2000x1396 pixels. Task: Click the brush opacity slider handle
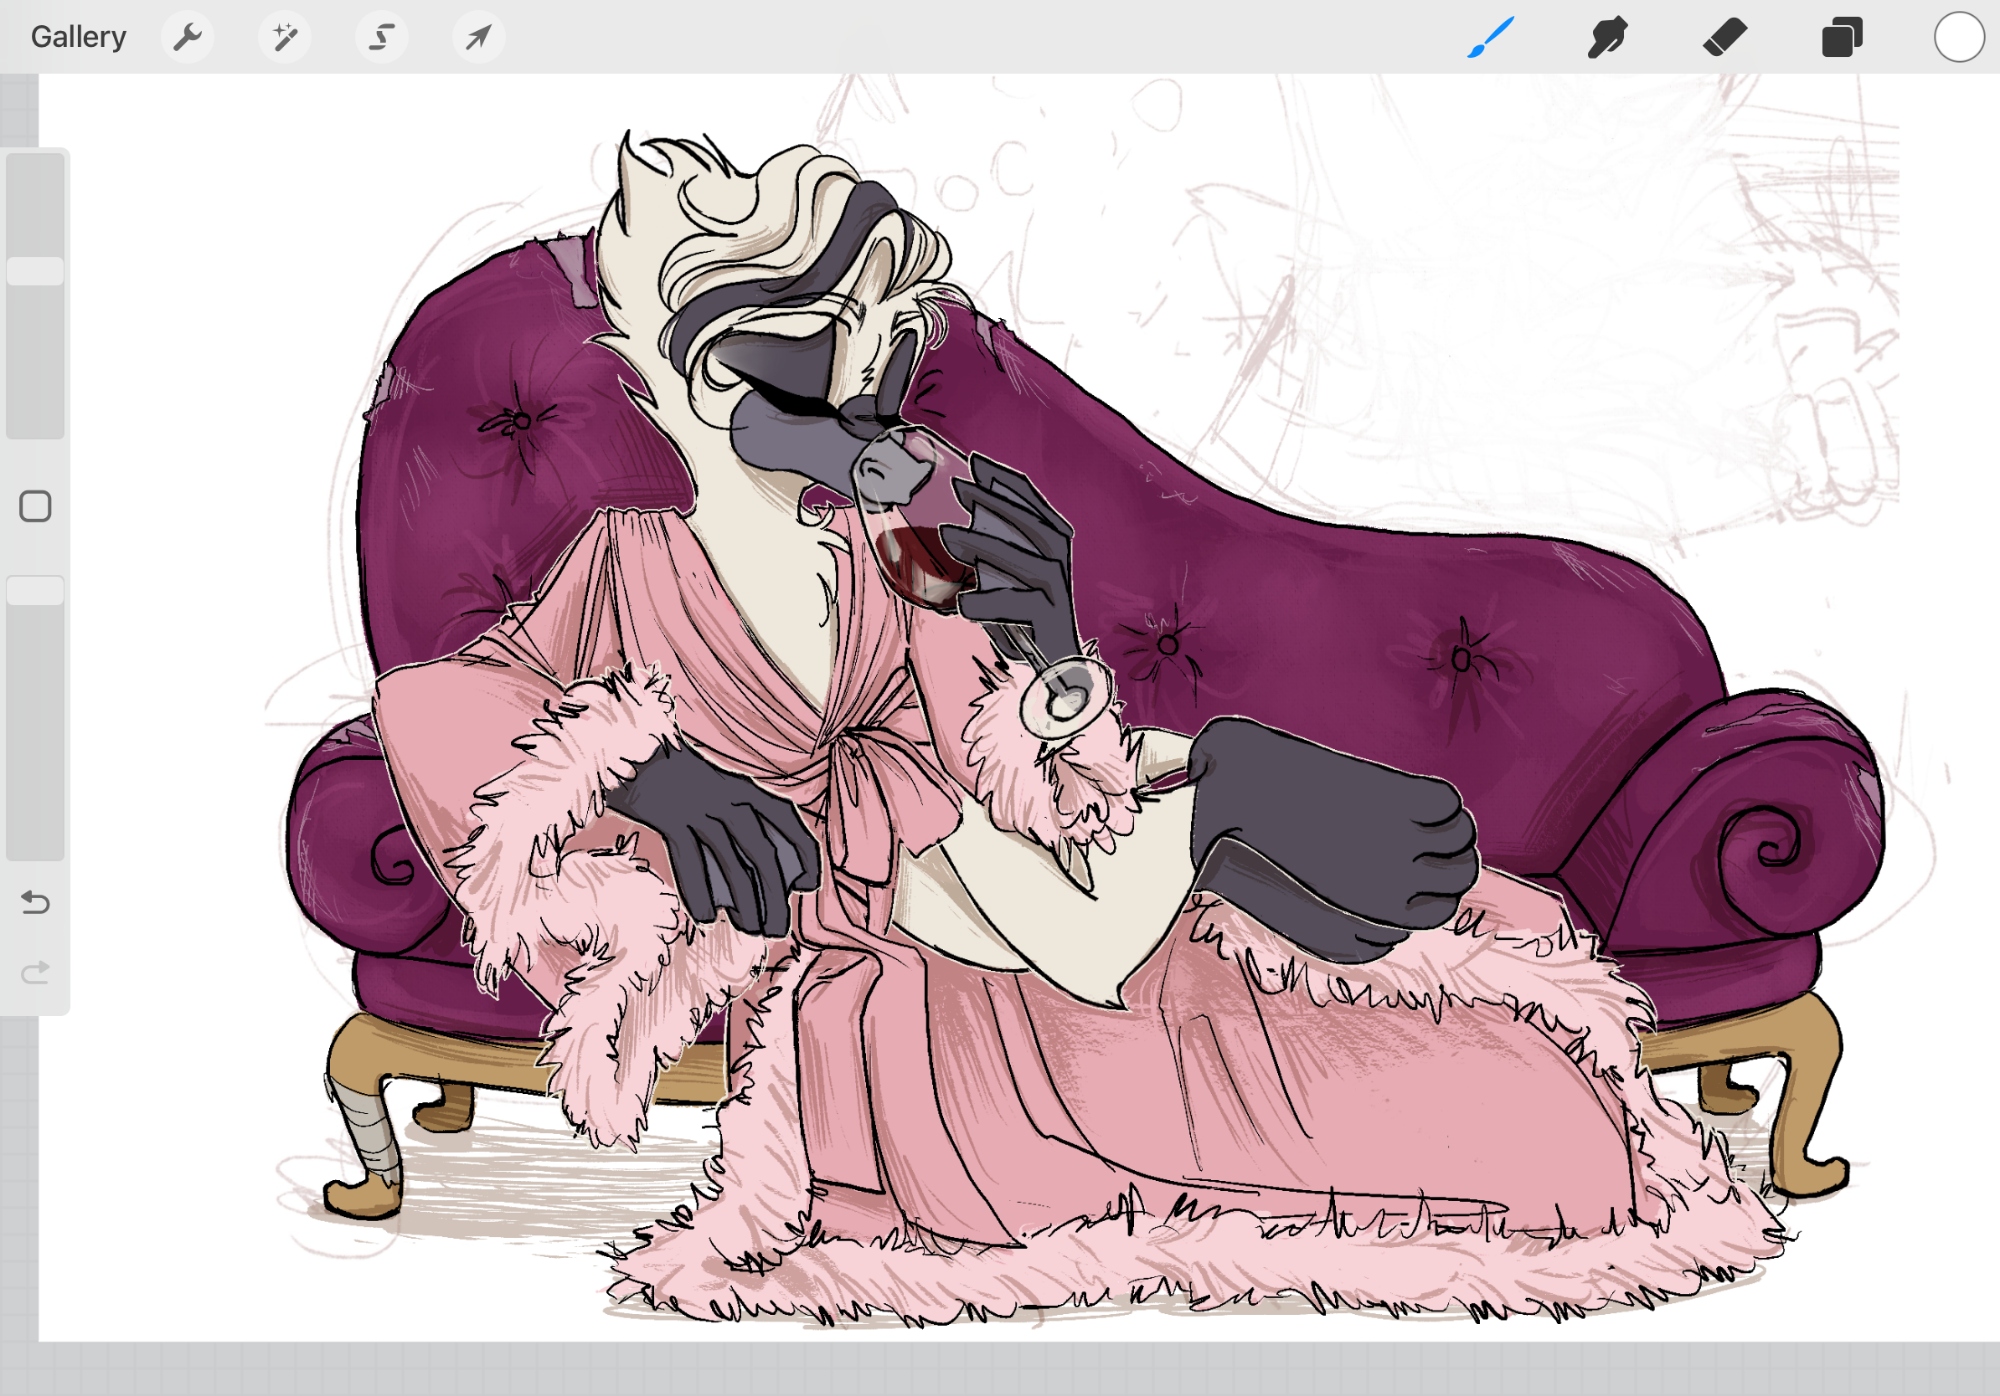point(36,590)
